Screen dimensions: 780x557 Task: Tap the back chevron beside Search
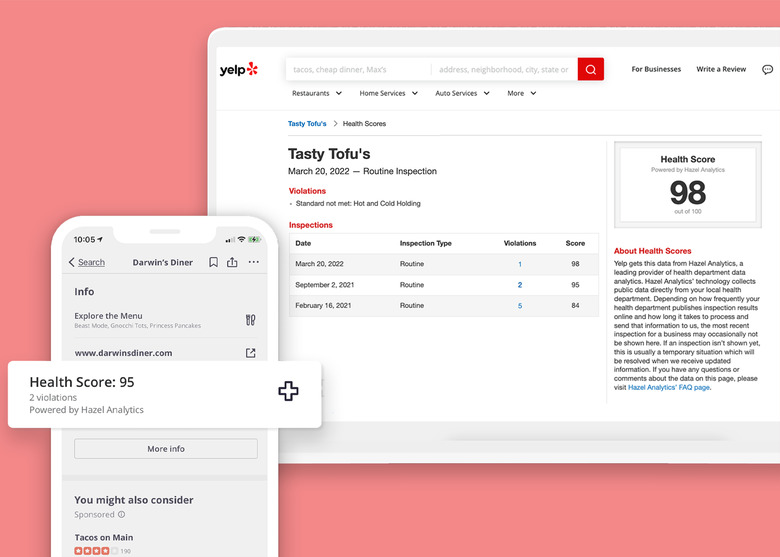[72, 262]
